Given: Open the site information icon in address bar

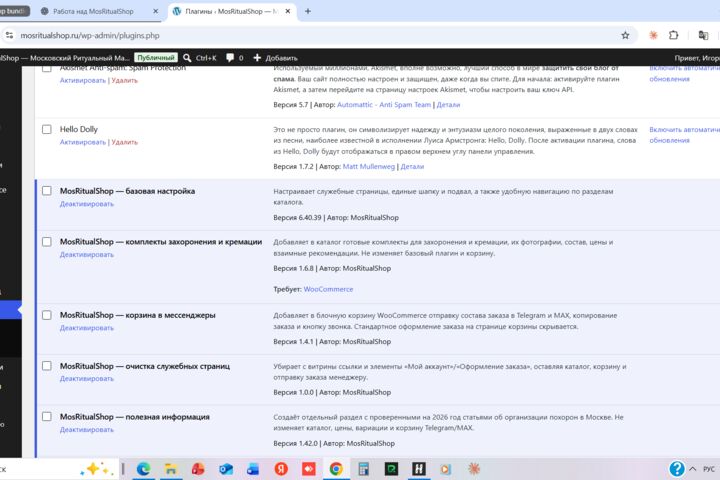Looking at the screenshot, I should coord(9,35).
